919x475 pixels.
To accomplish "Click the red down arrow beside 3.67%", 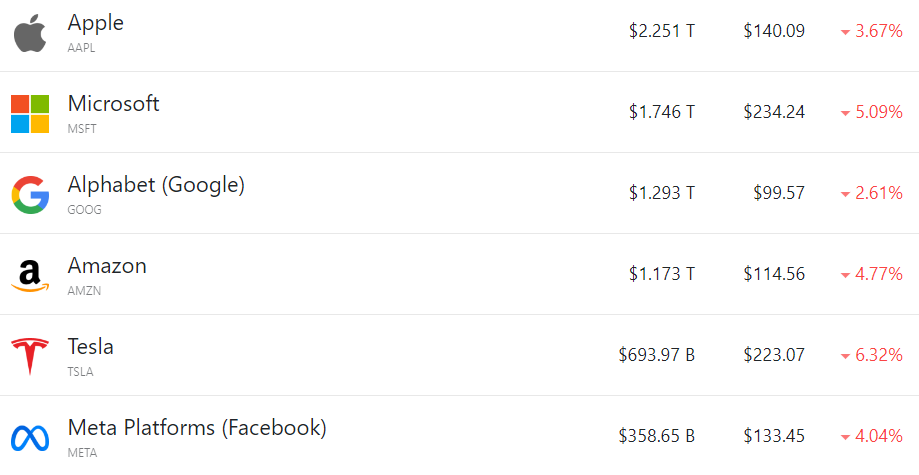I will click(x=845, y=33).
